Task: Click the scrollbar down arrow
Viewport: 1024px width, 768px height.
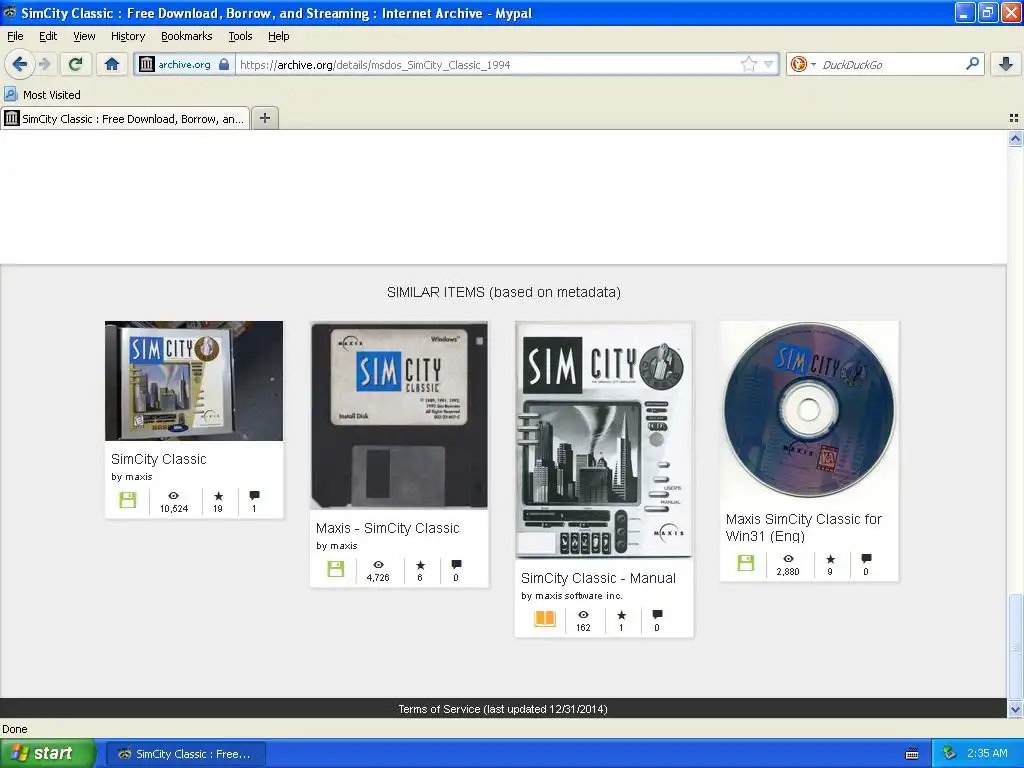Action: (x=1015, y=709)
